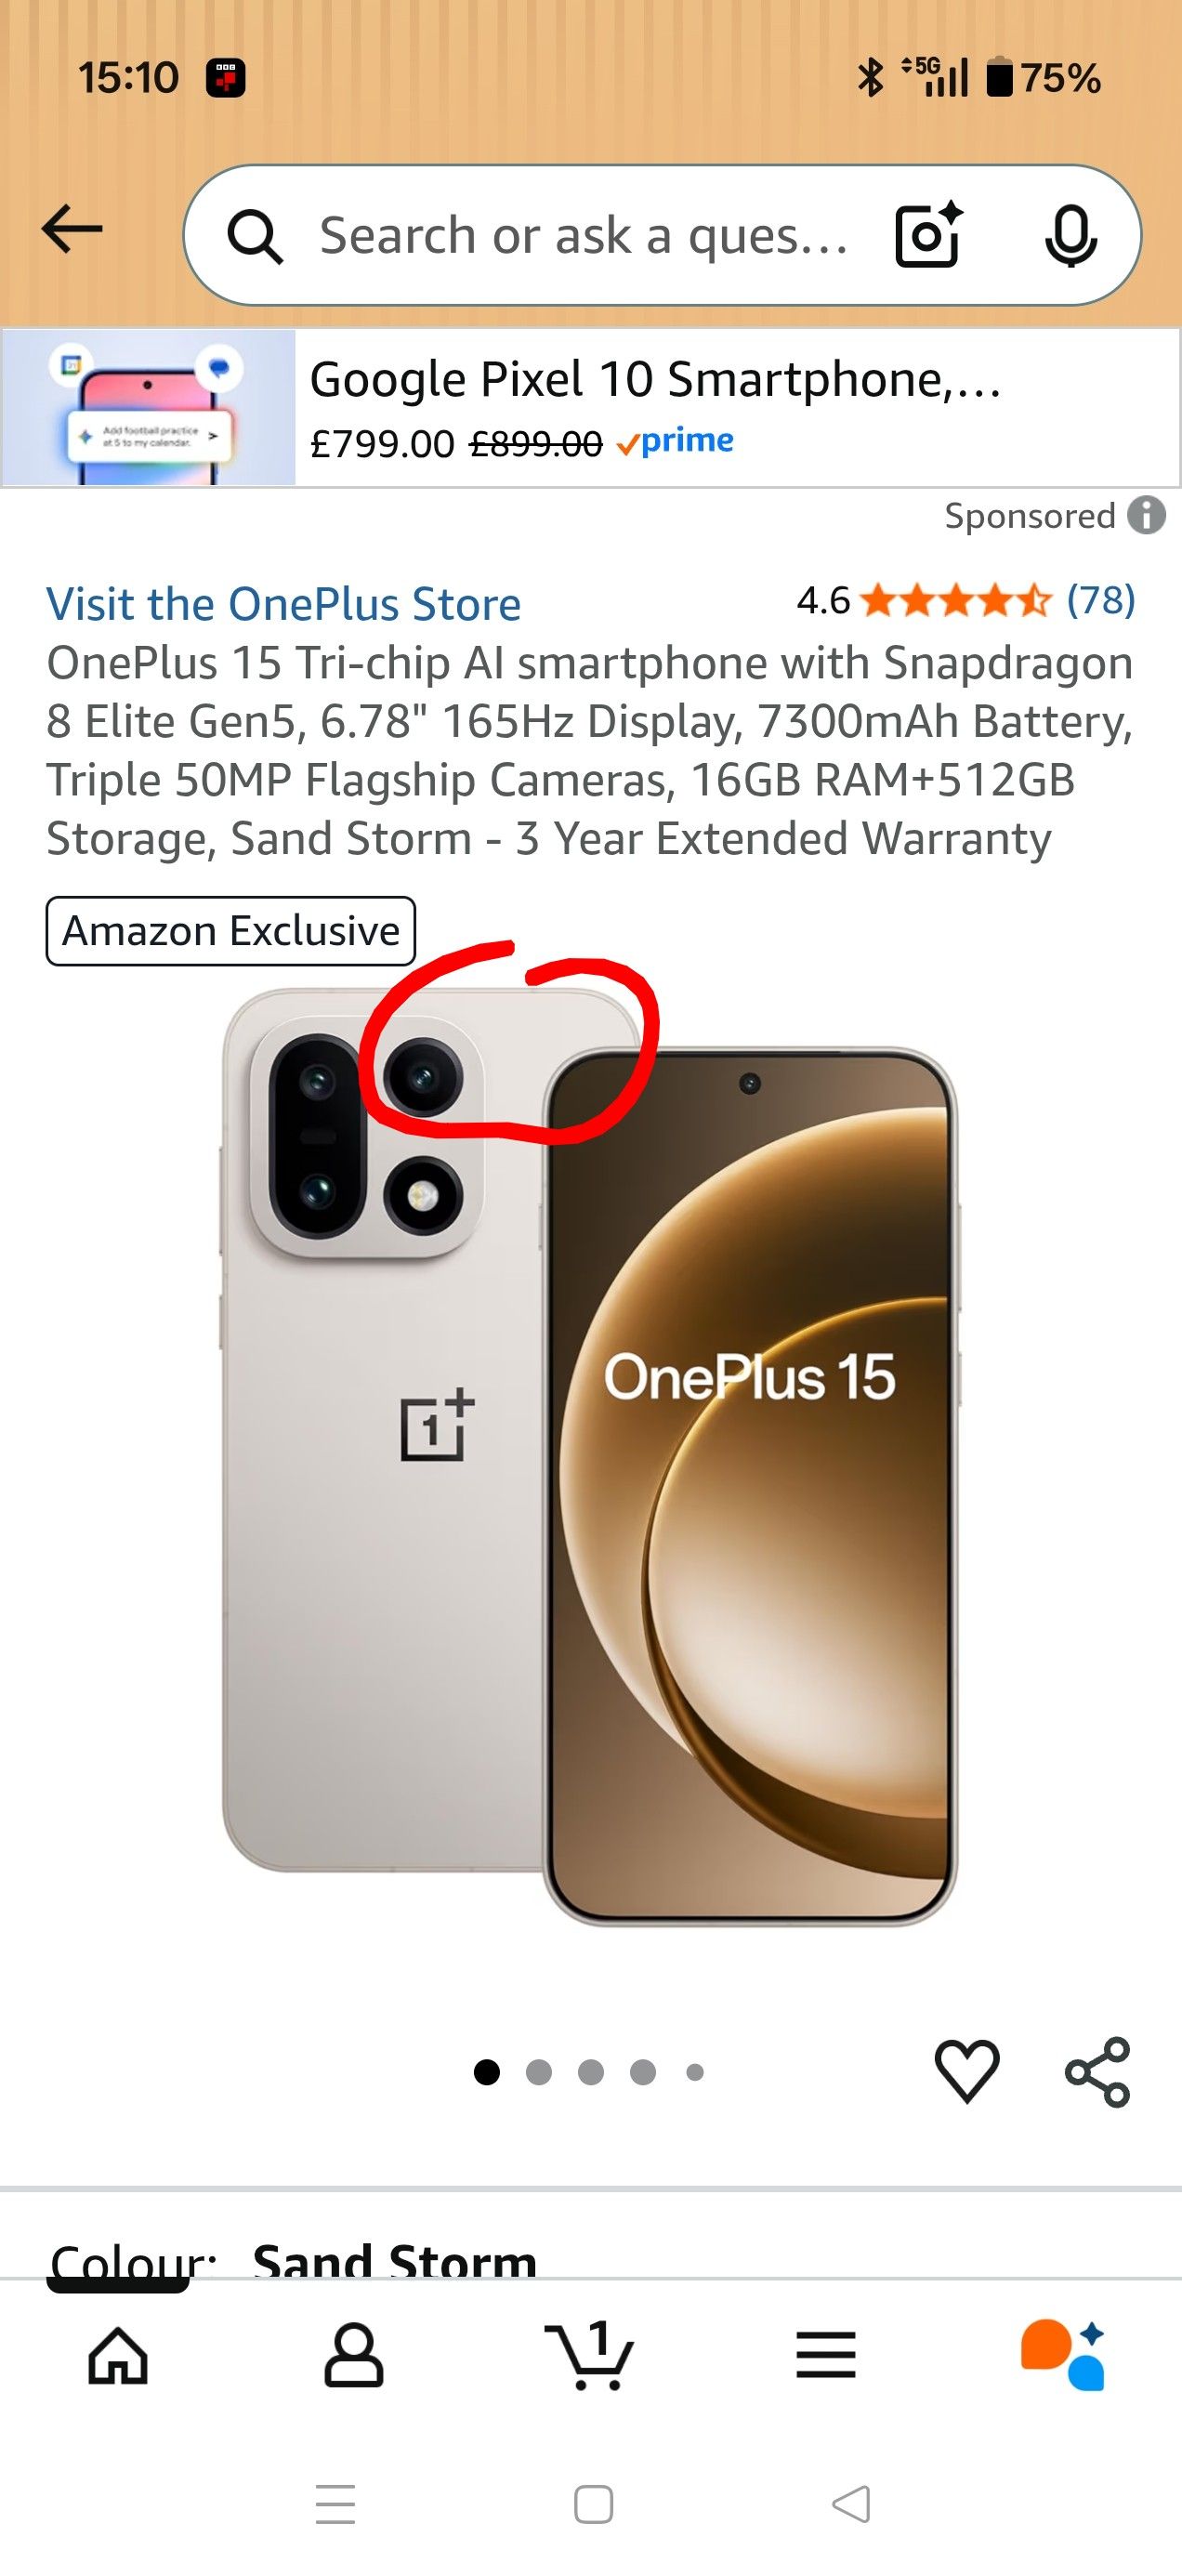Tap the microphone voice search icon
The image size is (1182, 2576).
tap(1071, 236)
